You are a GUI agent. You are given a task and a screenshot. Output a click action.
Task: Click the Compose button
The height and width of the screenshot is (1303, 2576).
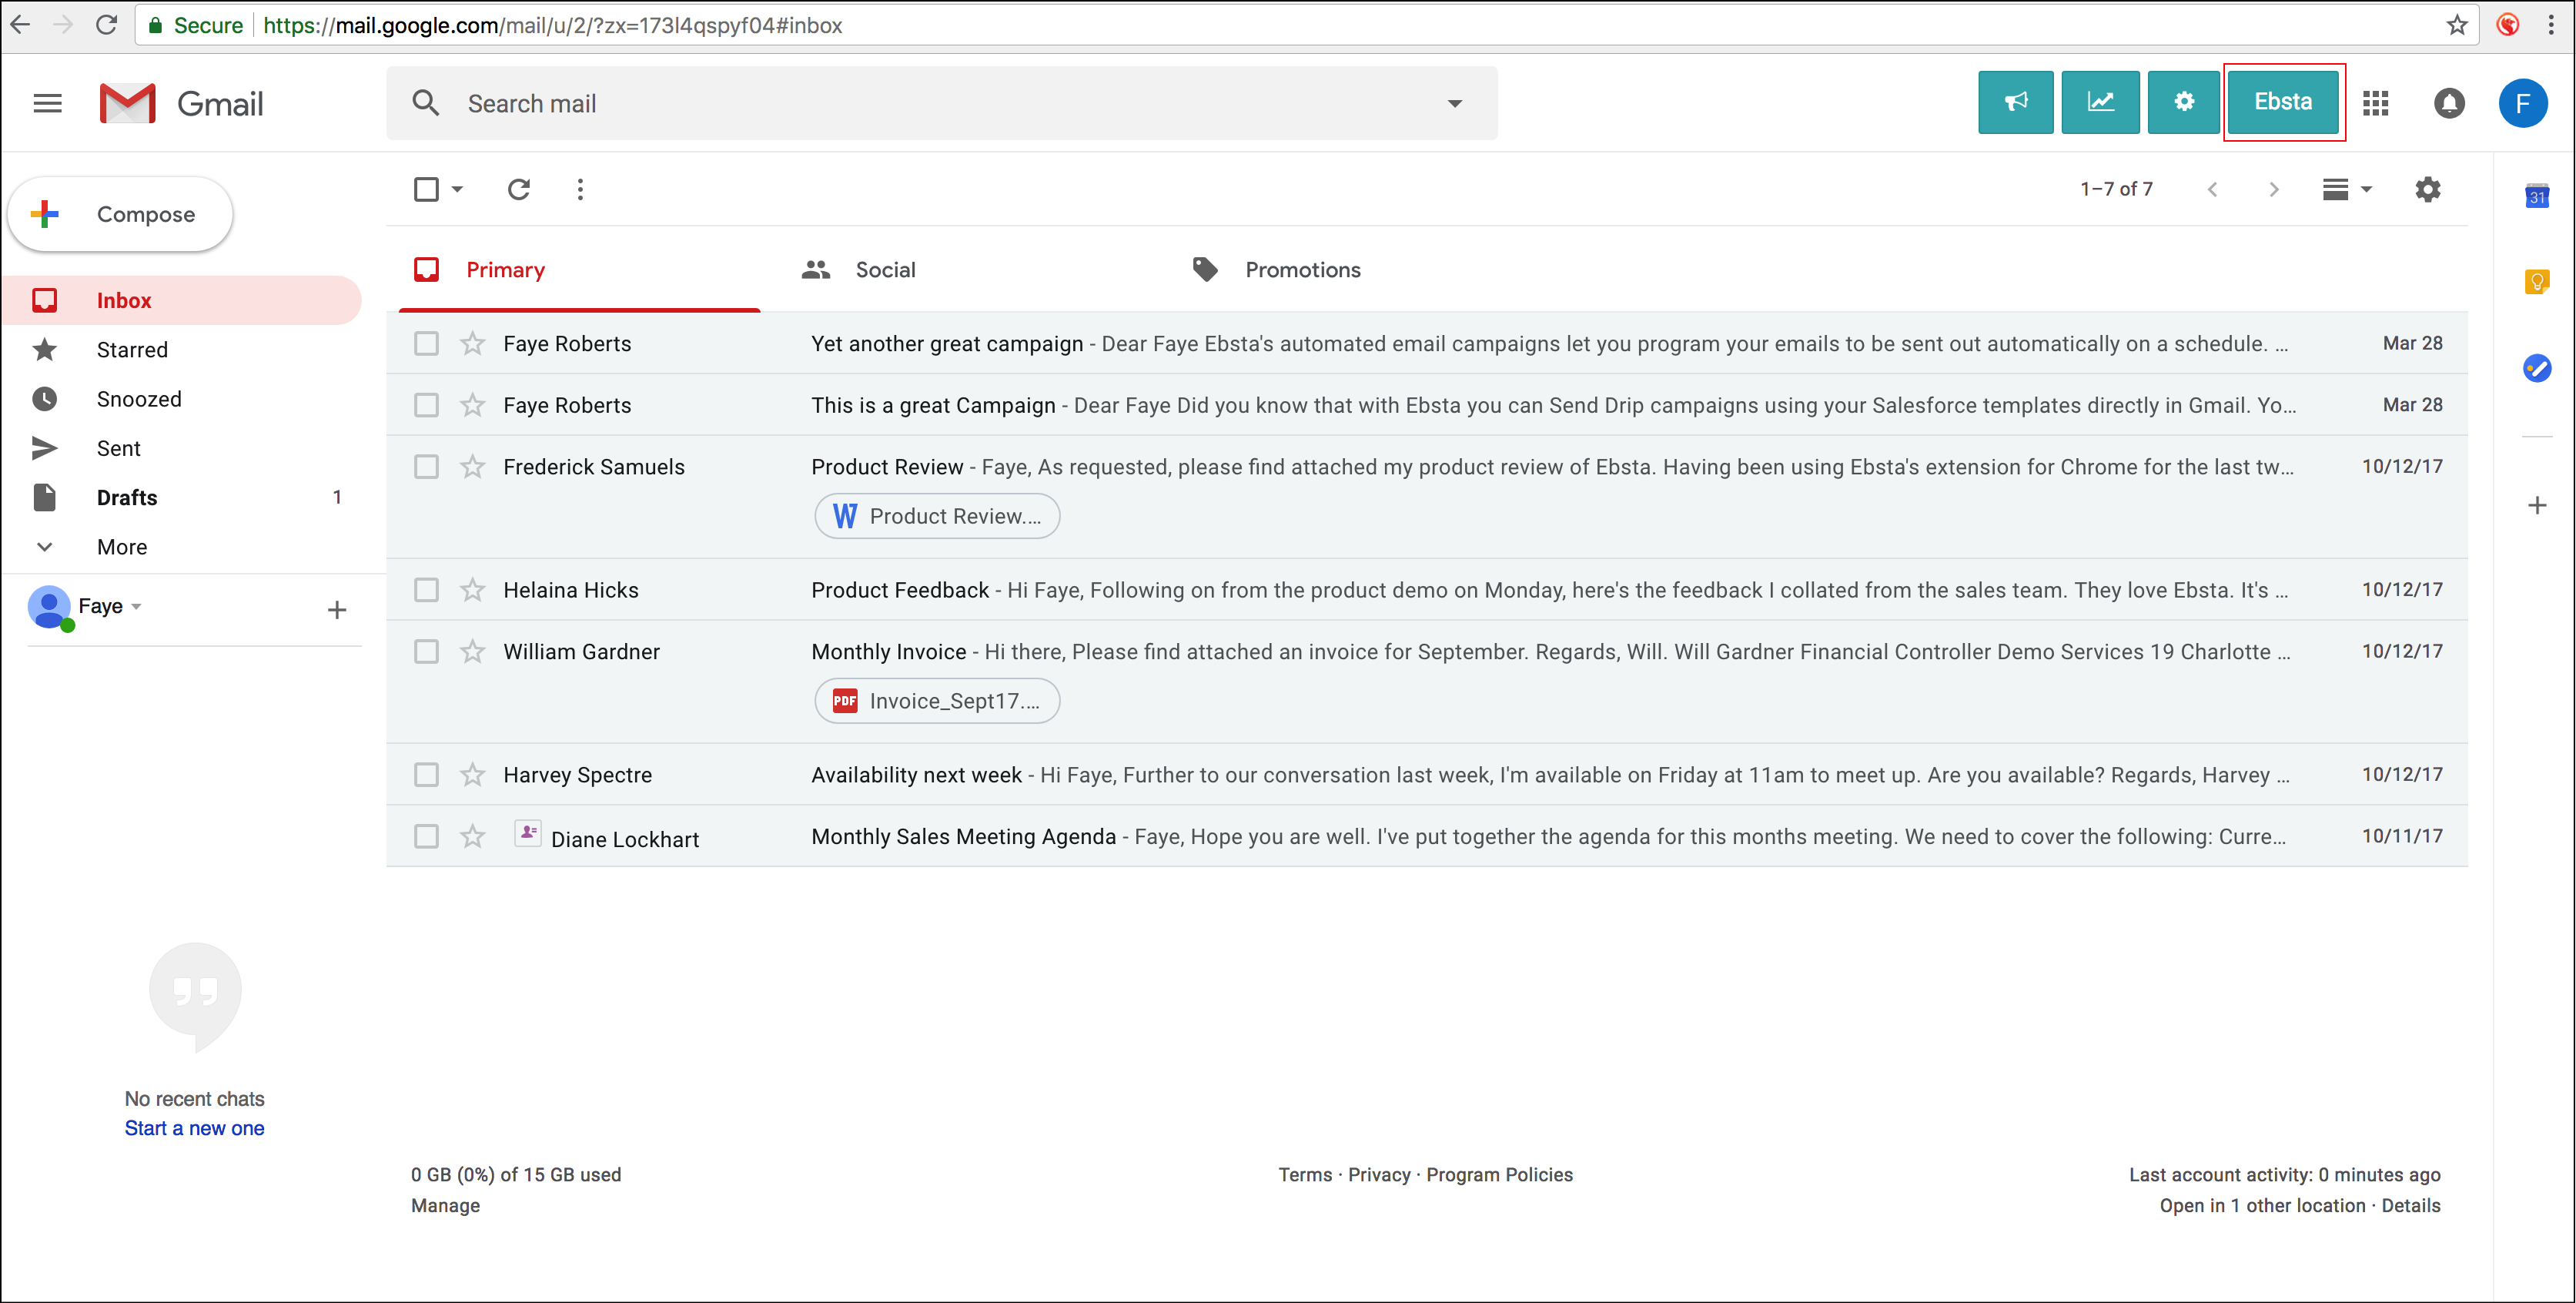[121, 214]
